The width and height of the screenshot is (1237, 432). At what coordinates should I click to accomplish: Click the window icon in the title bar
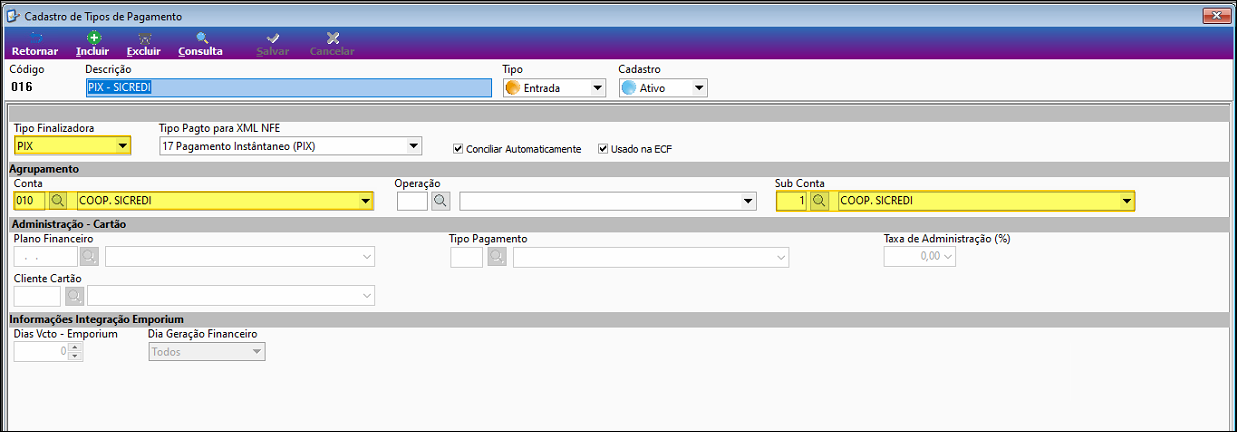(x=12, y=15)
